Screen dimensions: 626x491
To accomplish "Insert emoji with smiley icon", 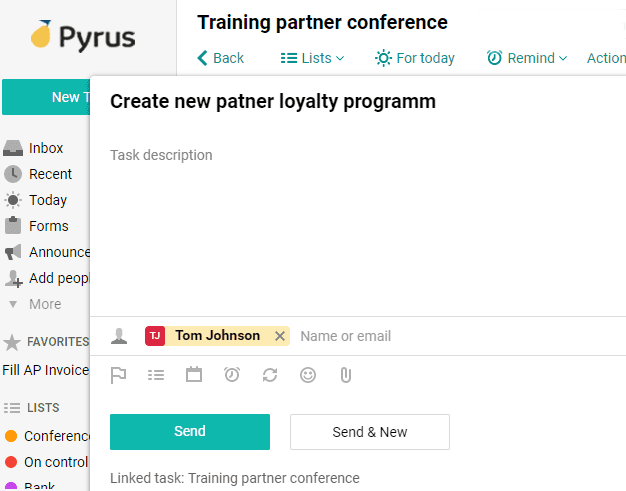I will point(308,375).
